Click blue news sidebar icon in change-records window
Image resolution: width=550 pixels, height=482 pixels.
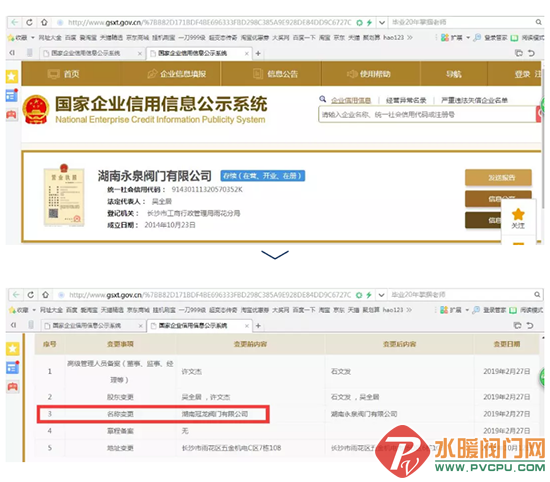click(x=13, y=367)
